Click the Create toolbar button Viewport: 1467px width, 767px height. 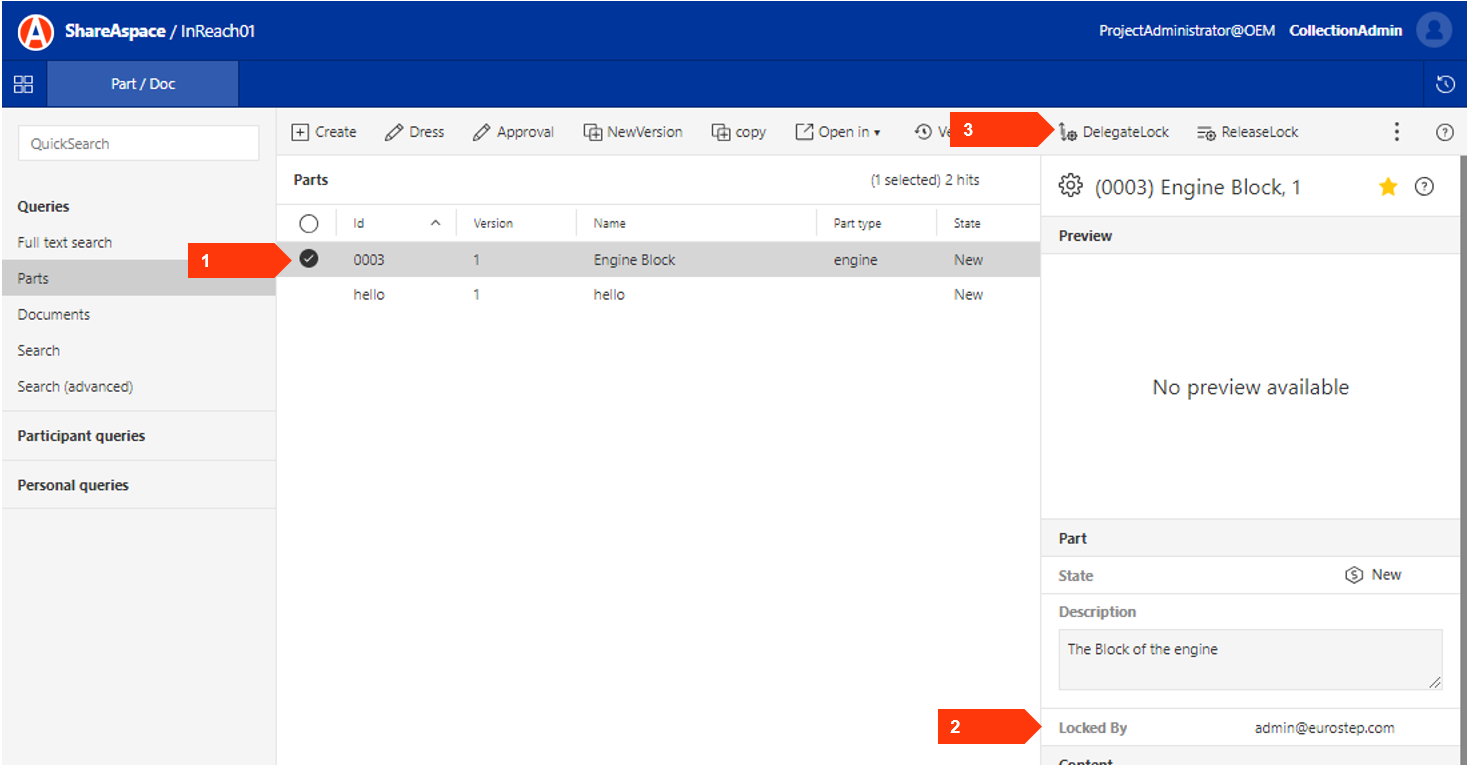[324, 132]
